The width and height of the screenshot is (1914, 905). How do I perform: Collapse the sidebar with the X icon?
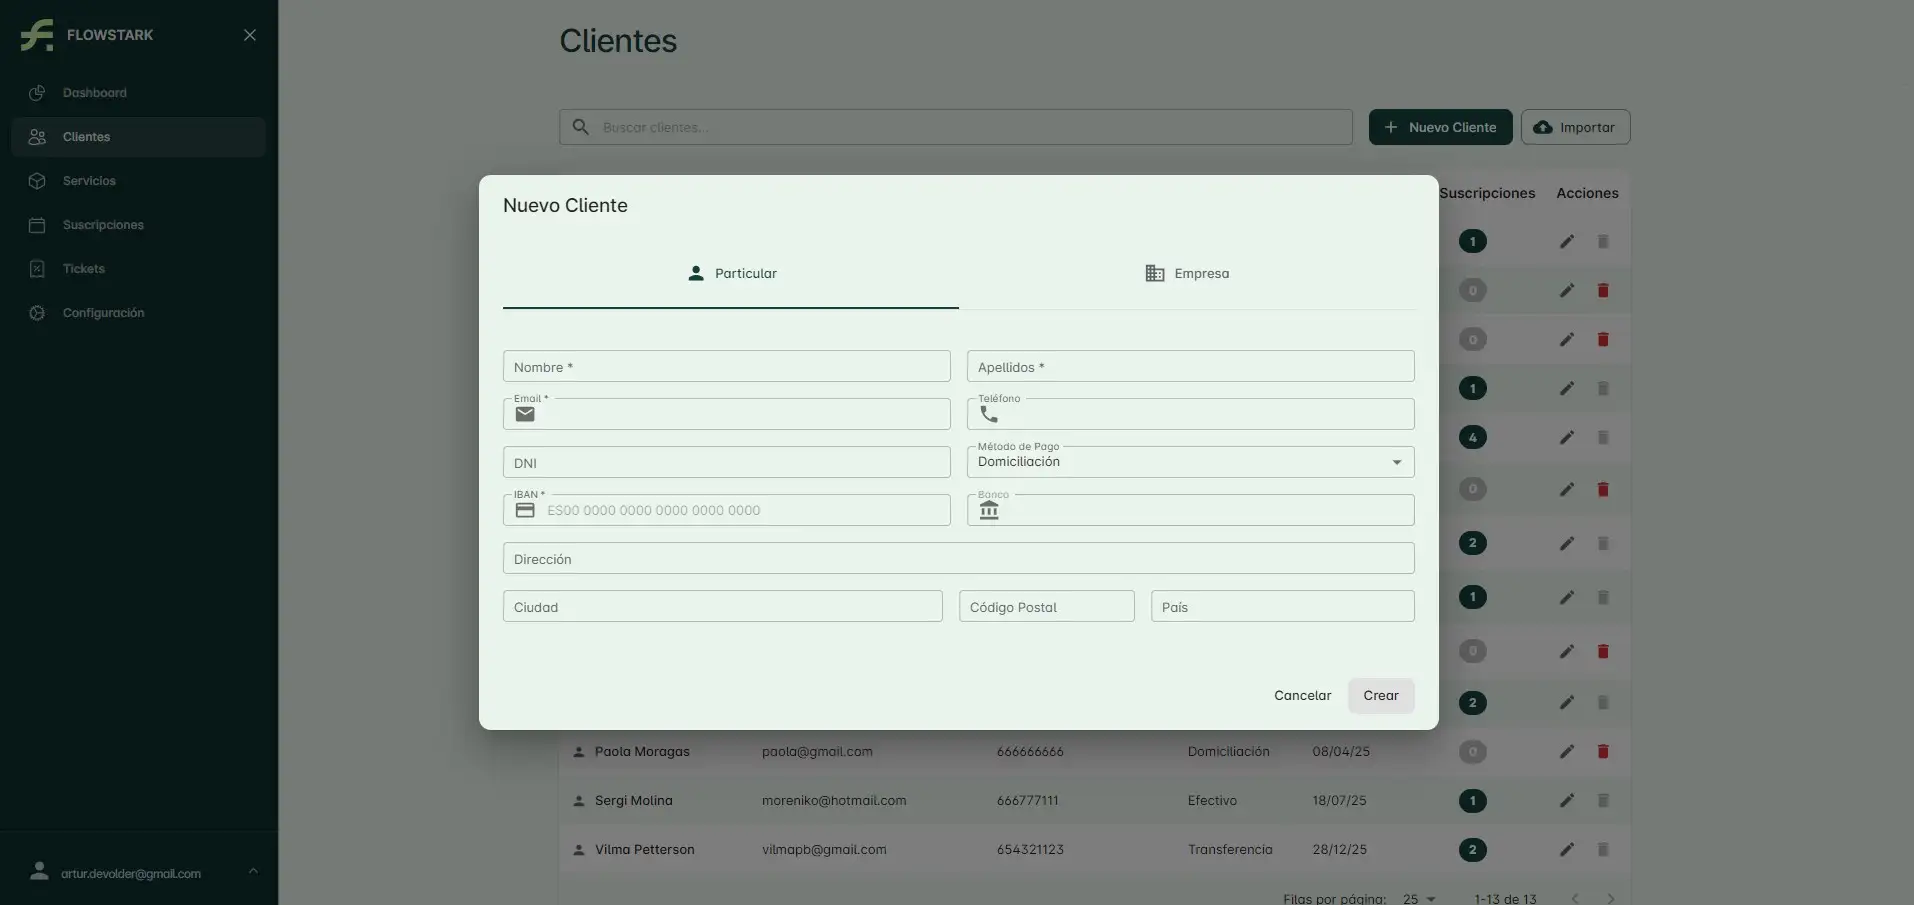[x=250, y=35]
